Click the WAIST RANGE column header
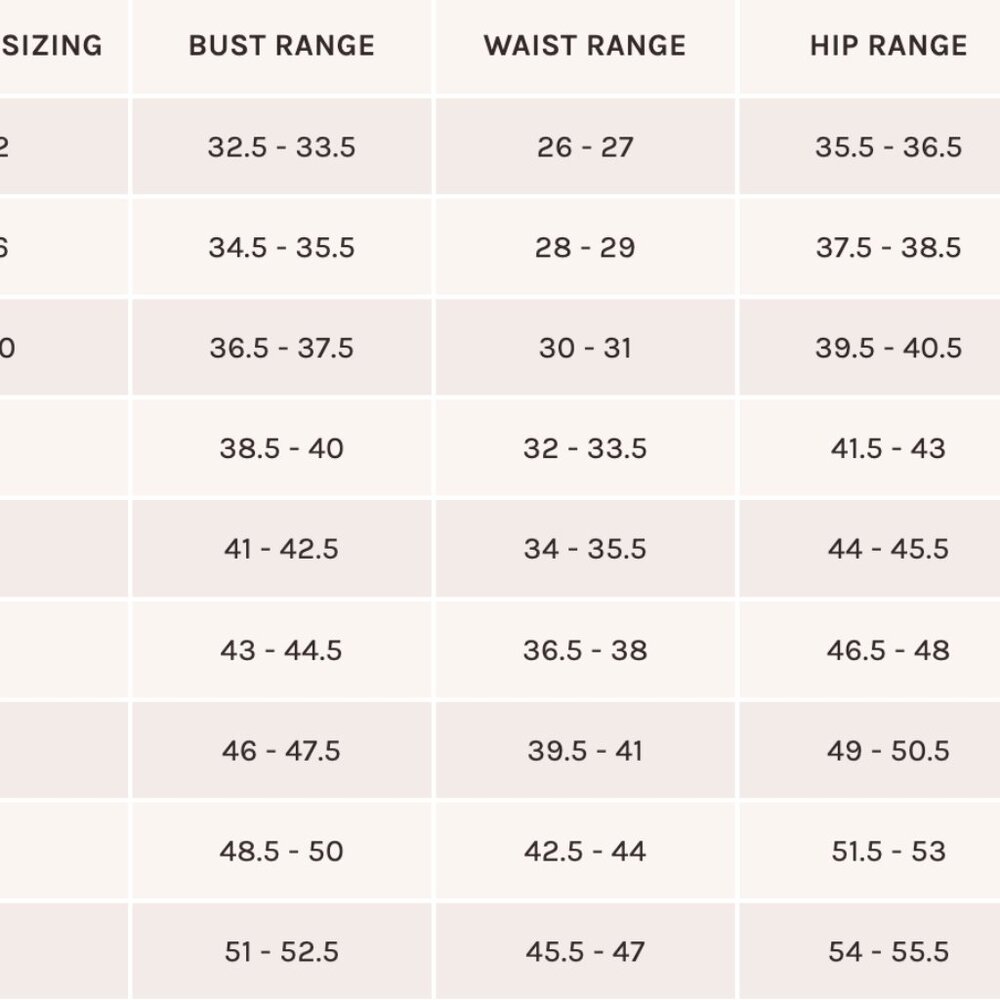Viewport: 1000px width, 1000px height. pos(585,46)
